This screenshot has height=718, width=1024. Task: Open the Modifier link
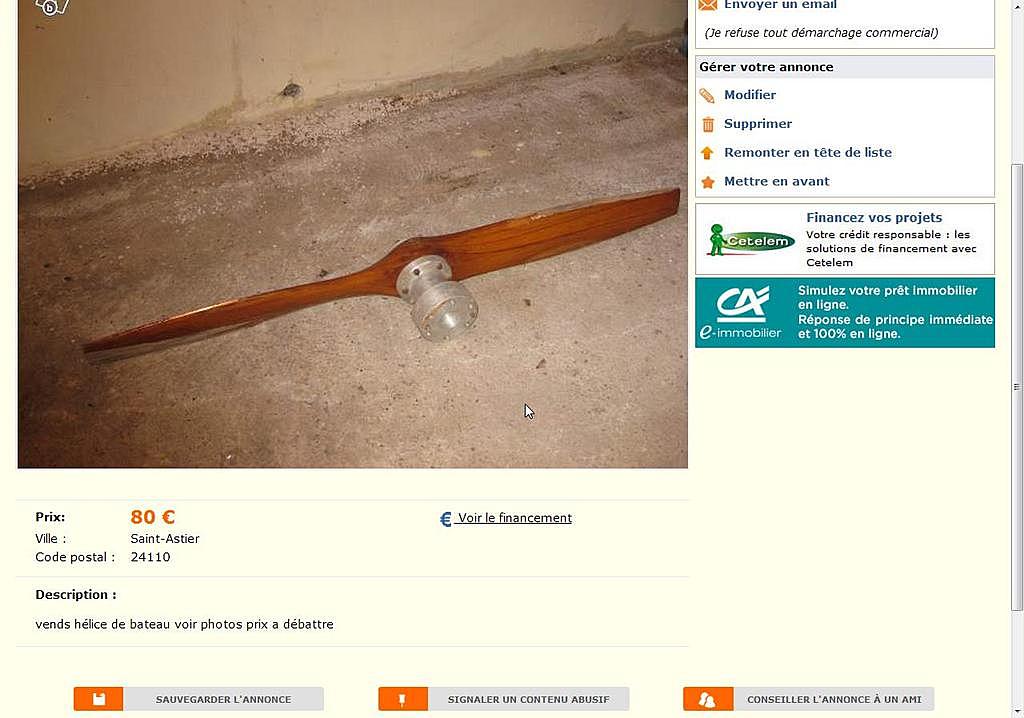pyautogui.click(x=750, y=95)
